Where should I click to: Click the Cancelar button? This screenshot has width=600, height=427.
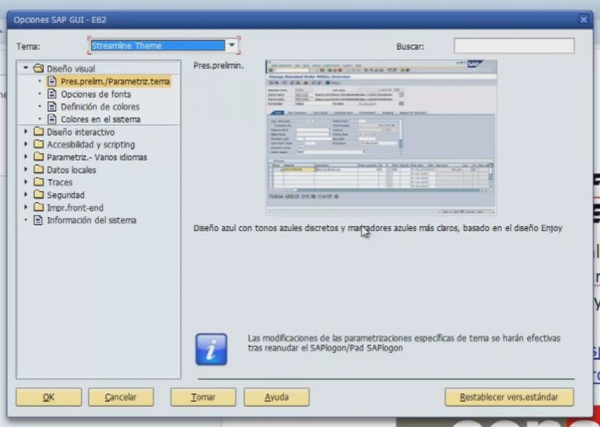tap(121, 397)
